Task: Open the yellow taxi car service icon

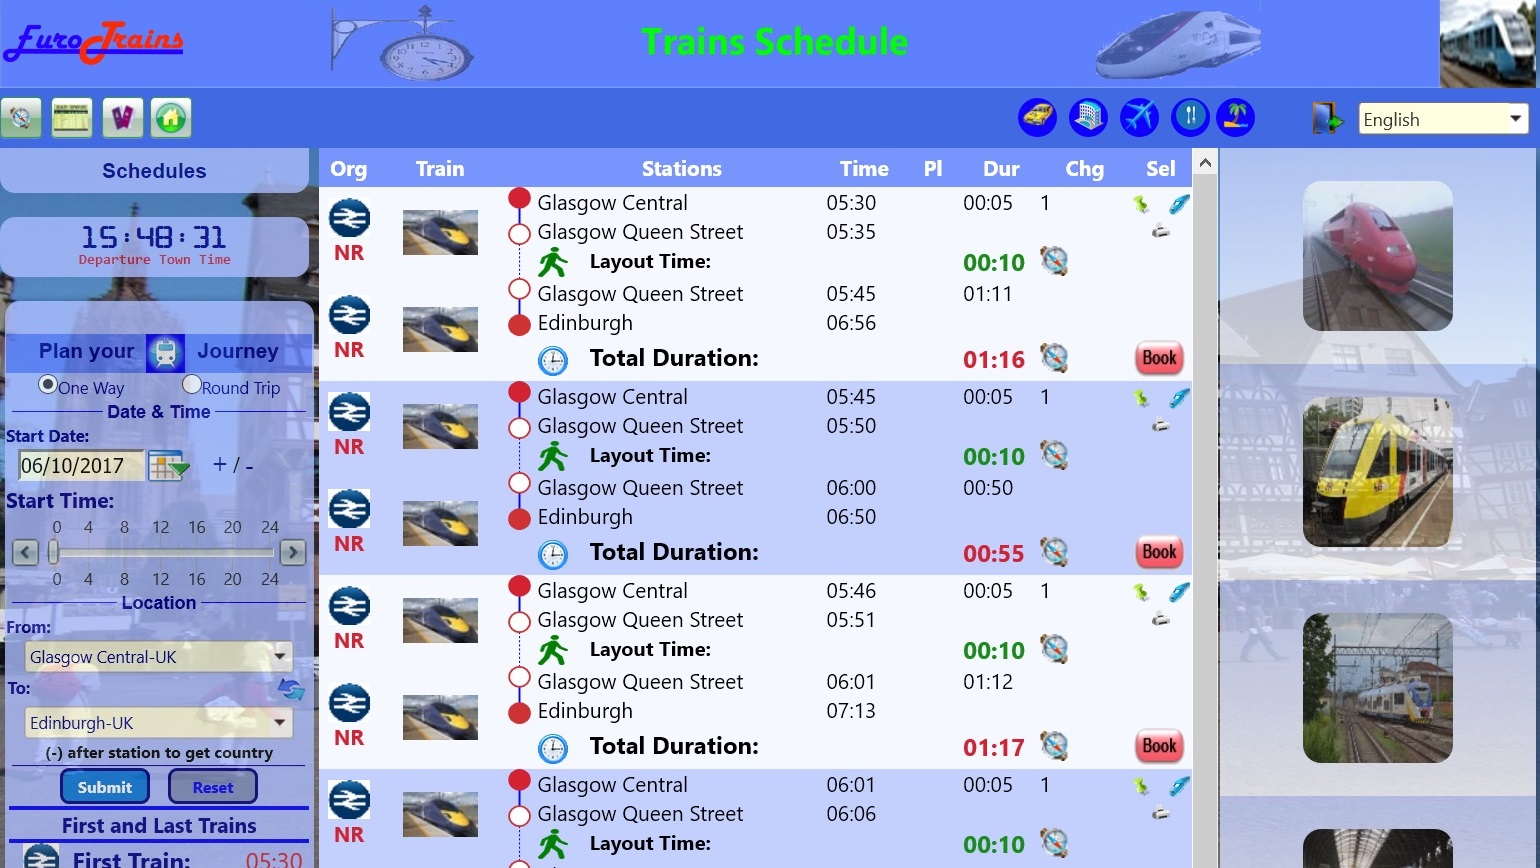Action: point(1038,117)
